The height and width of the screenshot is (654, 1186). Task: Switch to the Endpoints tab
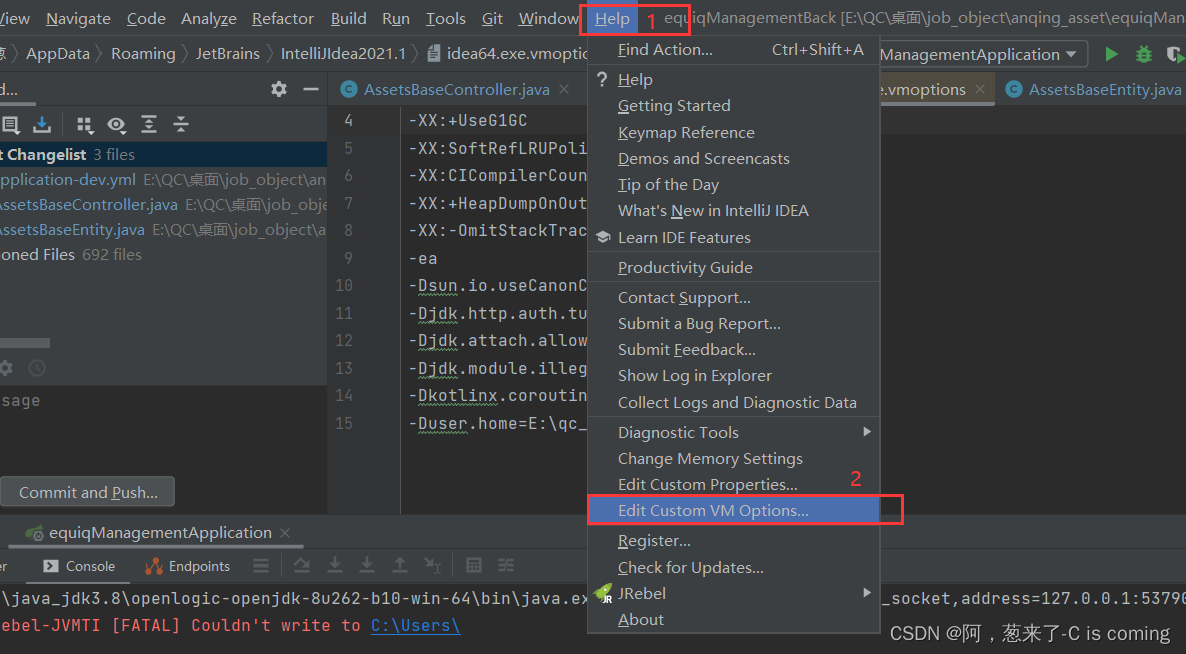point(188,566)
